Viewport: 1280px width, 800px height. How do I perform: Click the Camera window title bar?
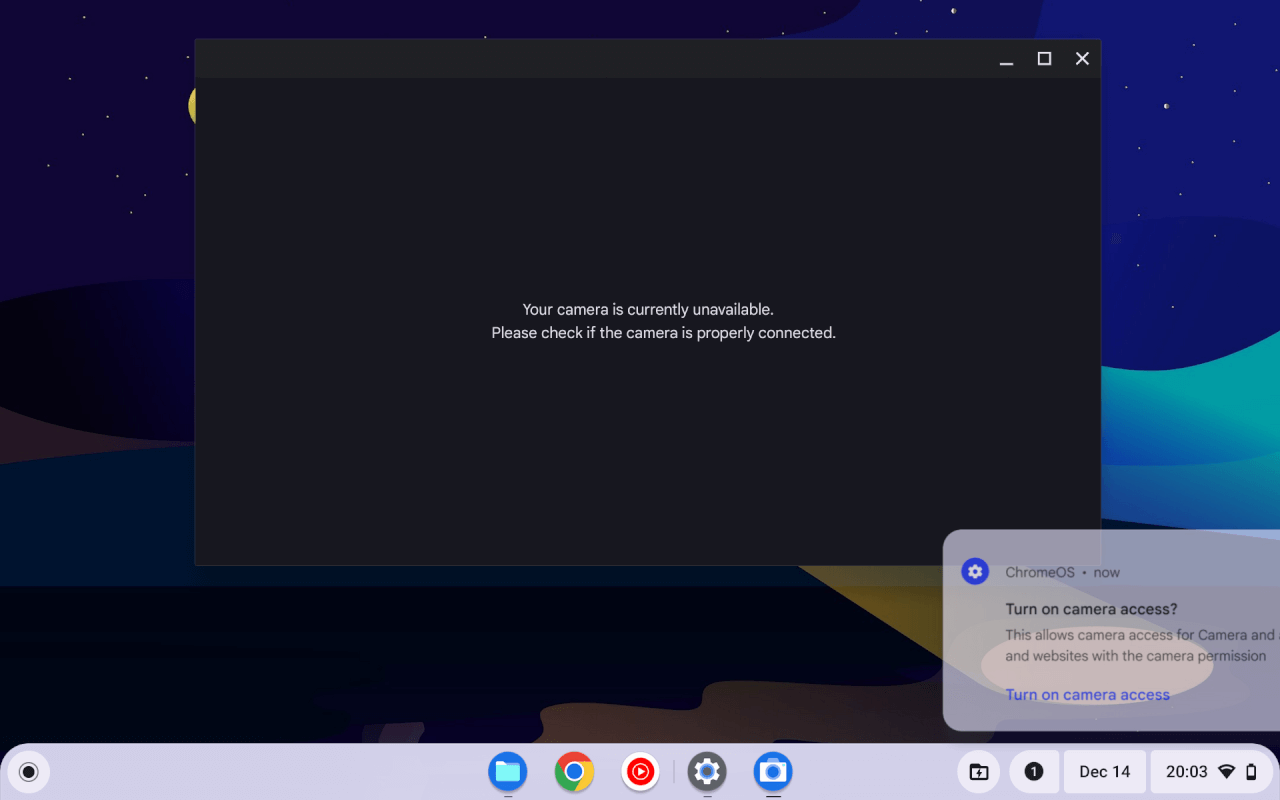(x=600, y=58)
